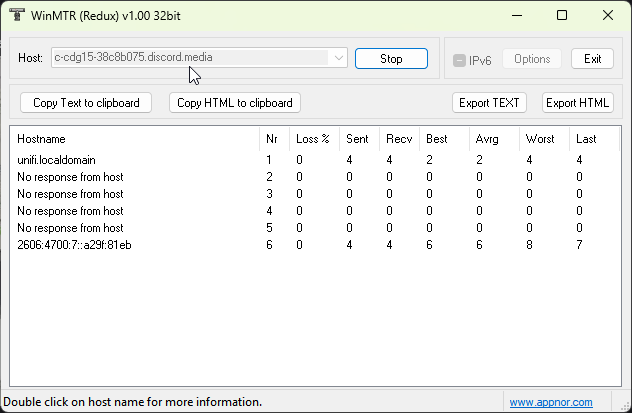Maximize the WinMTR window

pyautogui.click(x=562, y=15)
